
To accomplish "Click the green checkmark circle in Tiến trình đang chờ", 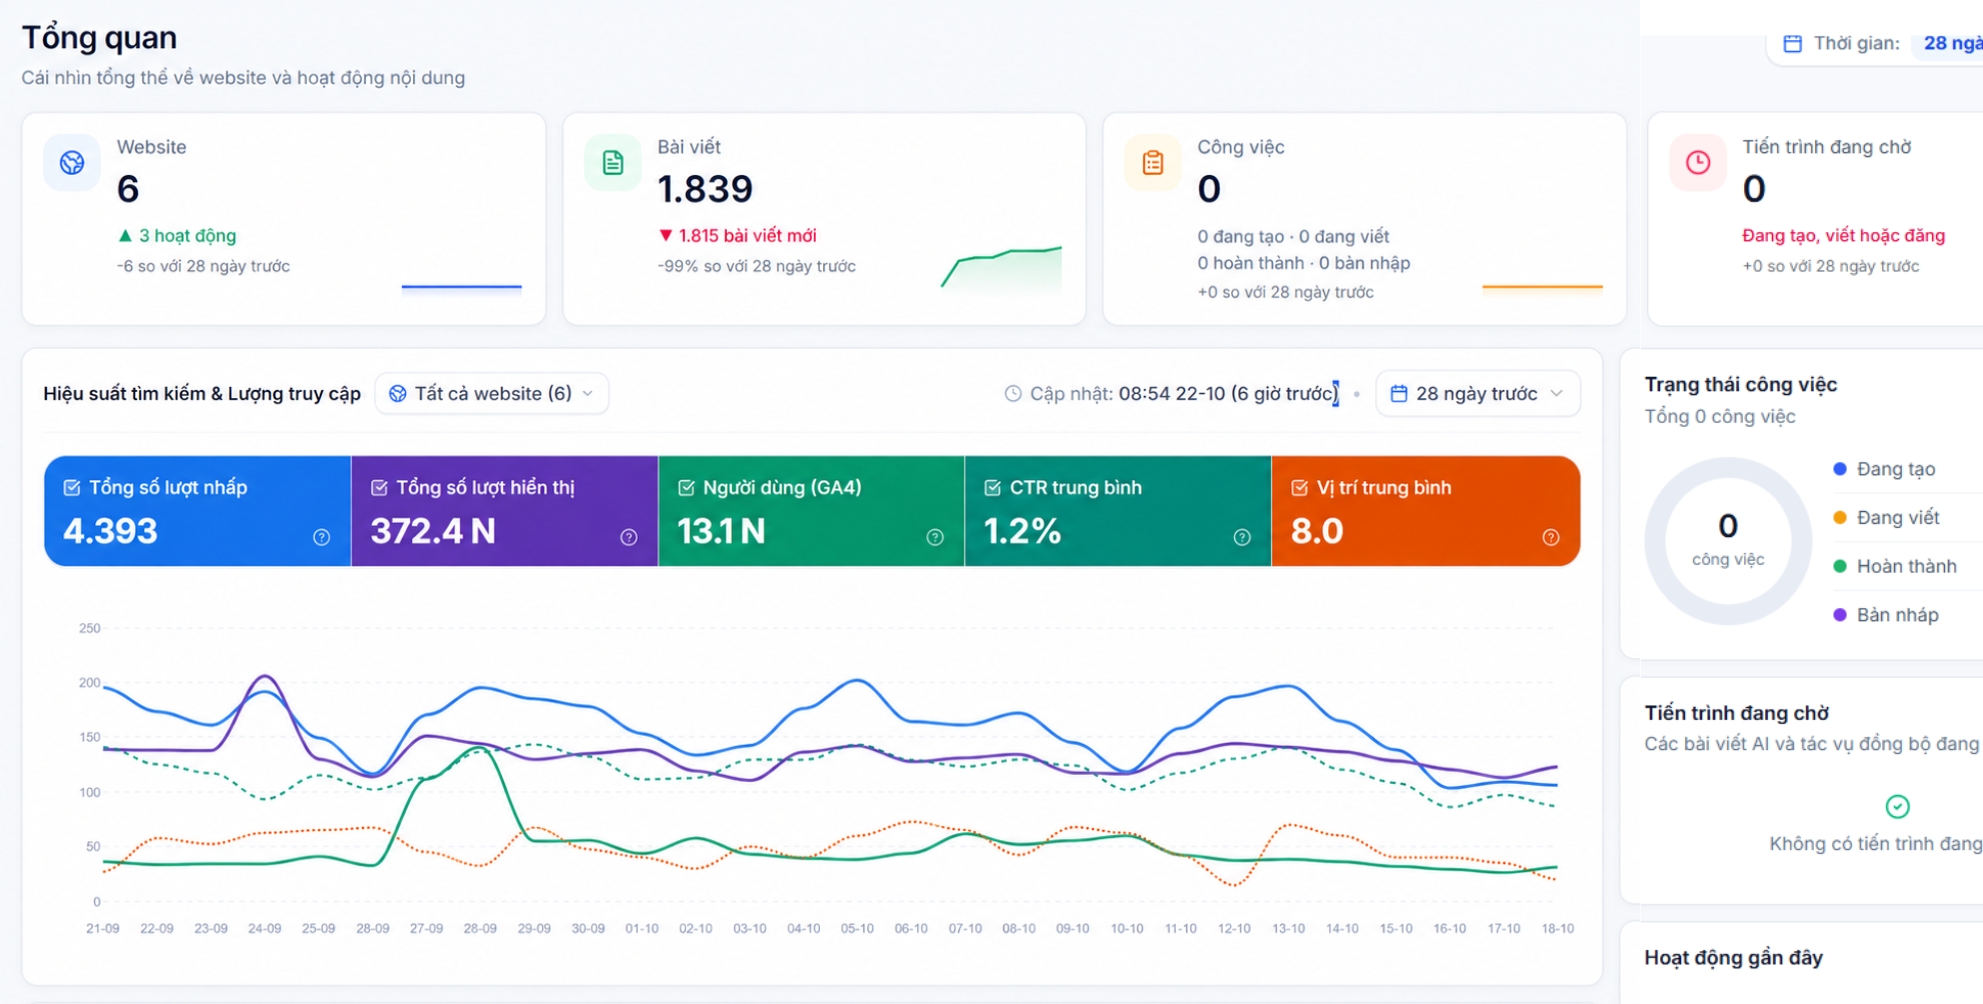I will [x=1897, y=806].
